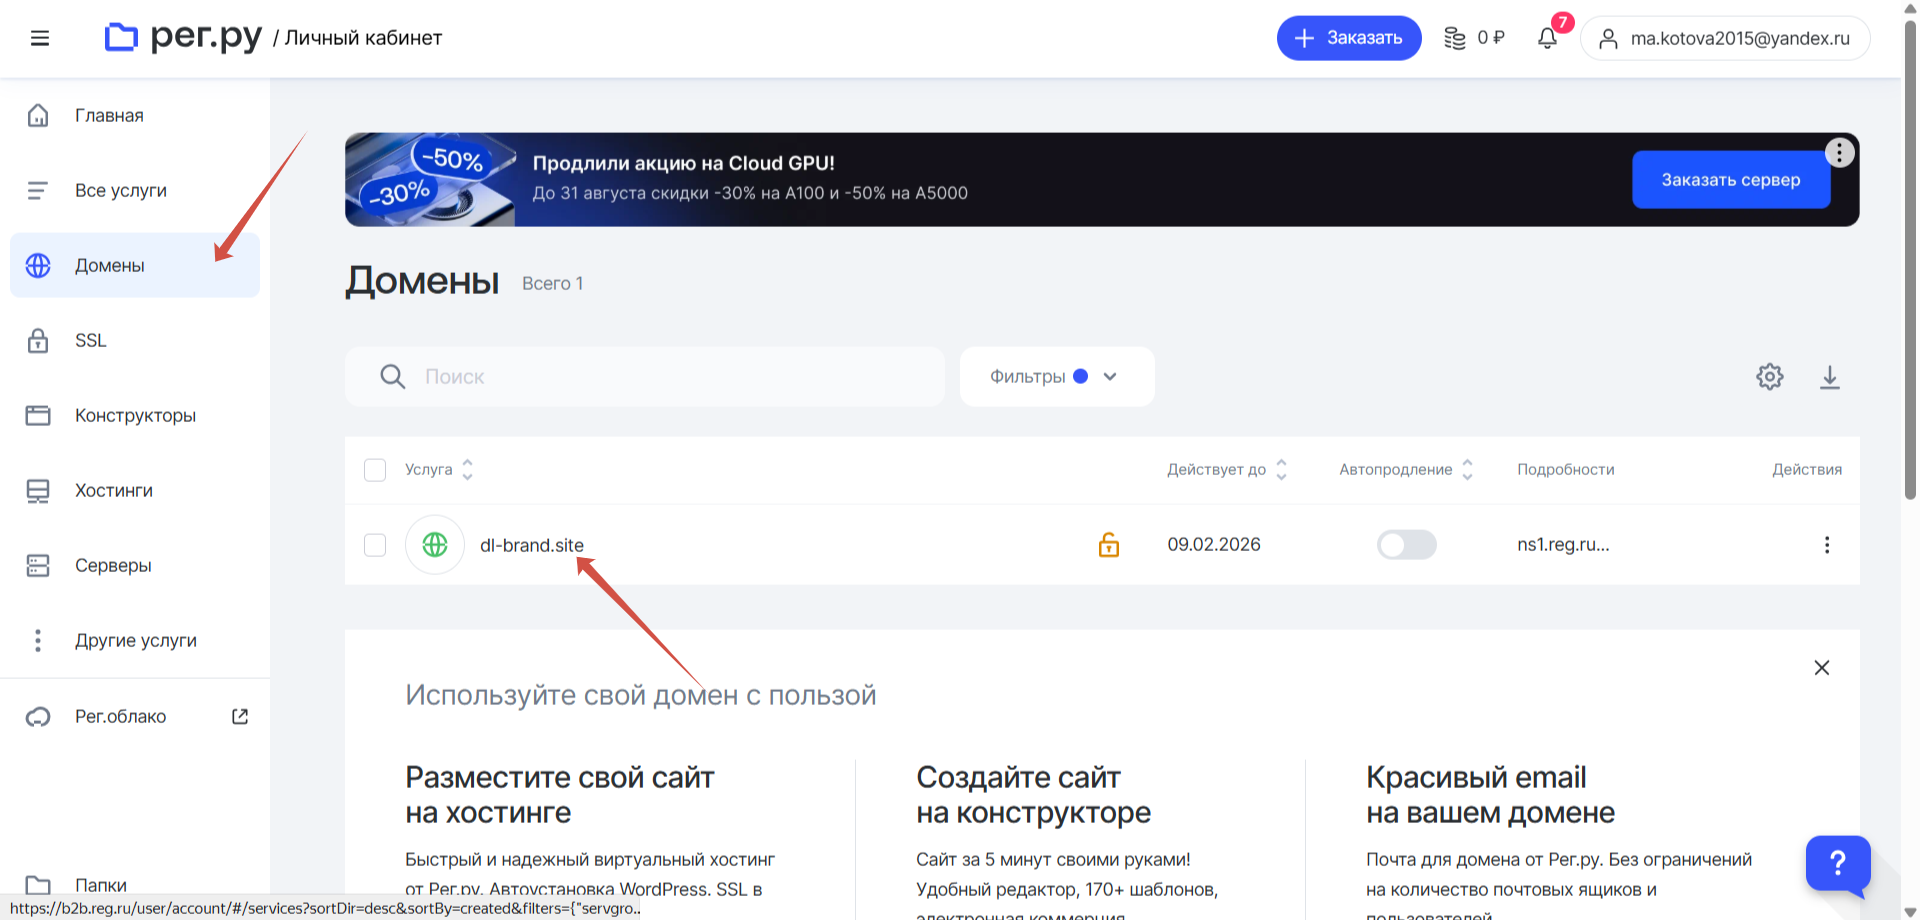
Task: Click the Поиск search field
Action: tap(645, 377)
